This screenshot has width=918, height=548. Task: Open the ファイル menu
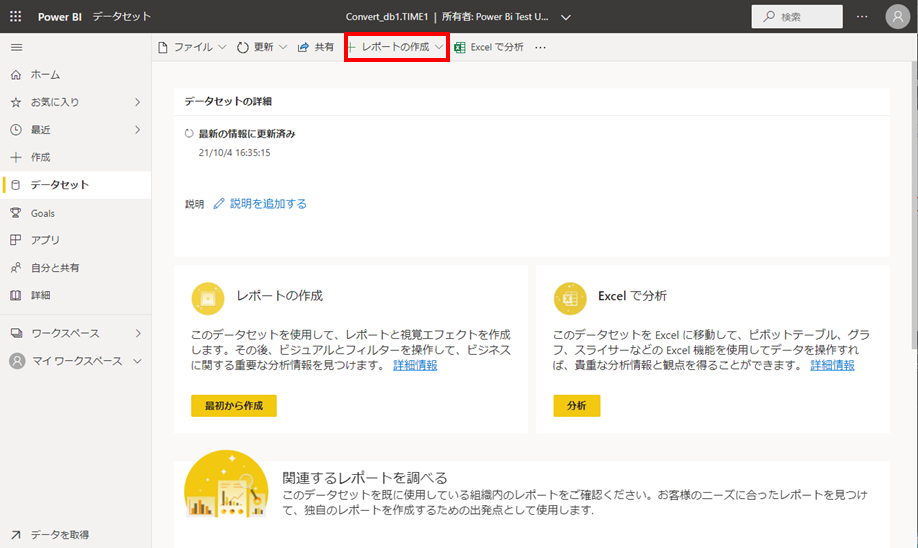(x=193, y=47)
